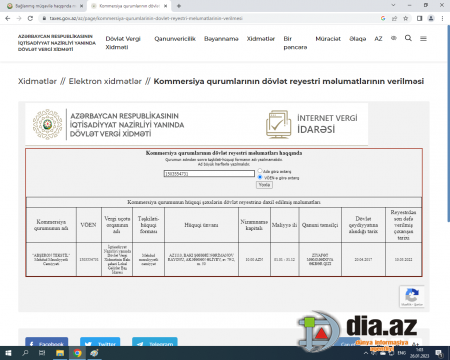Click the 'Qanuni təmsilçi' column header
This screenshot has width=450, height=360.
click(x=320, y=225)
